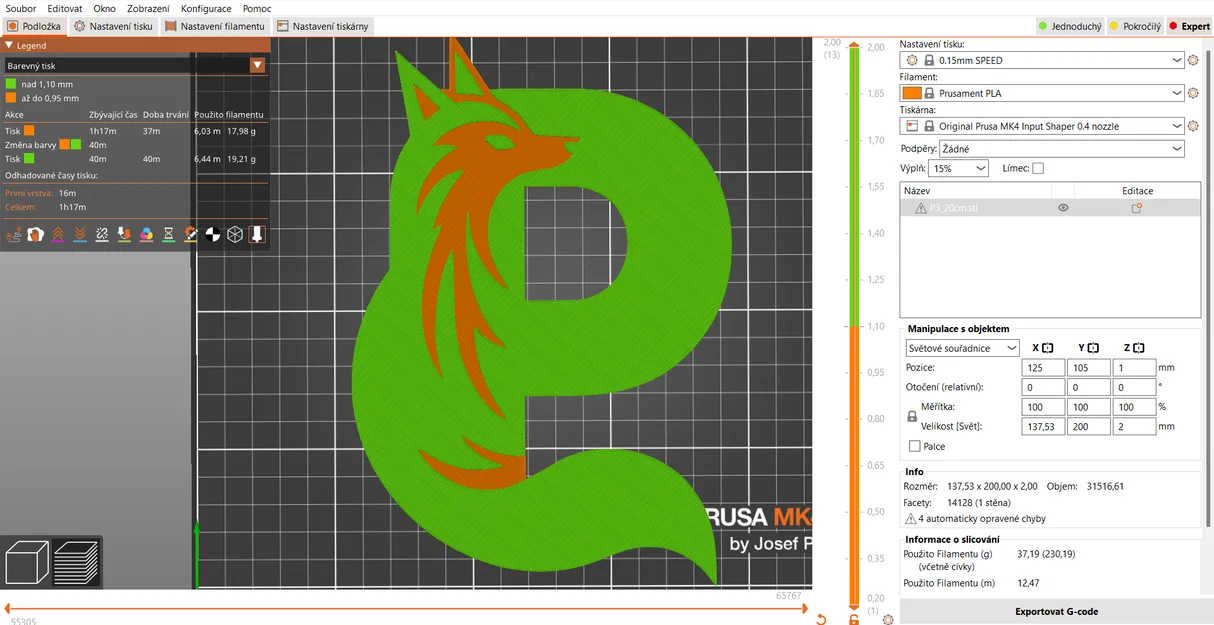
Task: Toggle the scale ratio lock icon
Action: pos(911,417)
